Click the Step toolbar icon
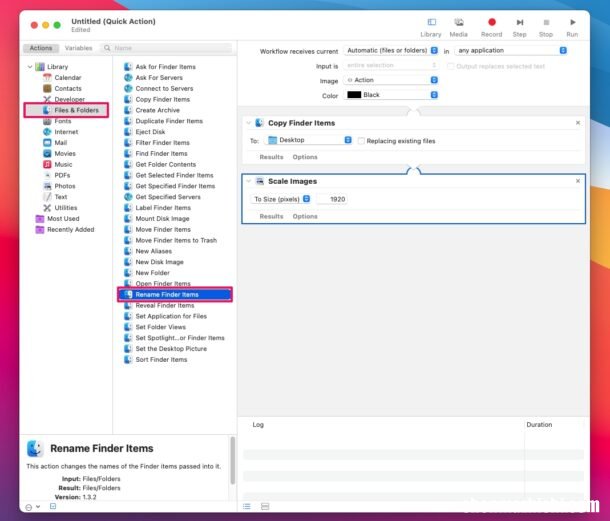Viewport: 610px width, 521px height. click(520, 23)
